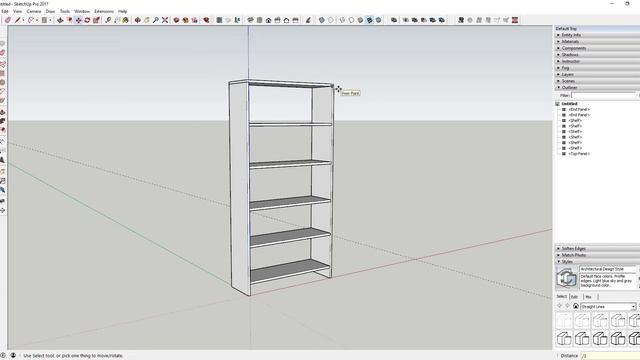Switch to Top view
This screenshot has width=640, height=360.
[259, 20]
